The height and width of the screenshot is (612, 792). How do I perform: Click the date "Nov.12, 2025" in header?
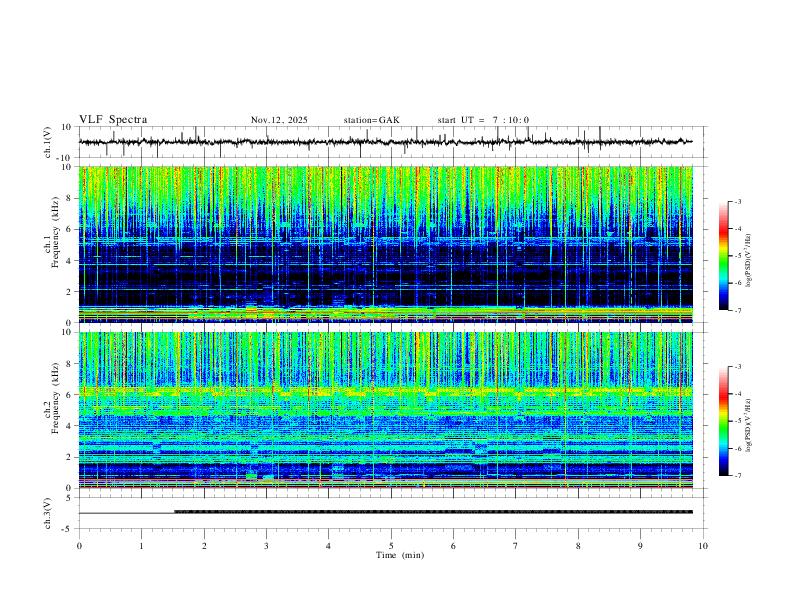click(279, 120)
